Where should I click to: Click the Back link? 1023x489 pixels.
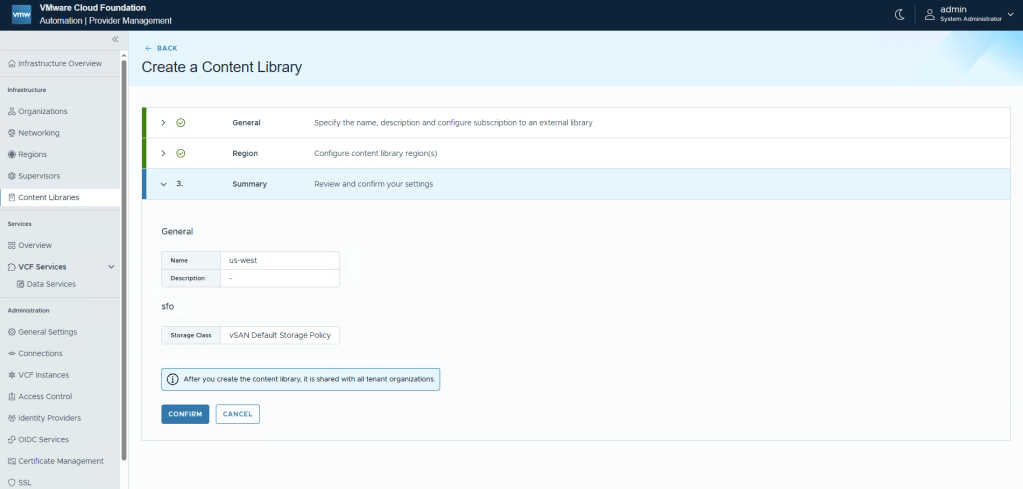click(x=161, y=48)
